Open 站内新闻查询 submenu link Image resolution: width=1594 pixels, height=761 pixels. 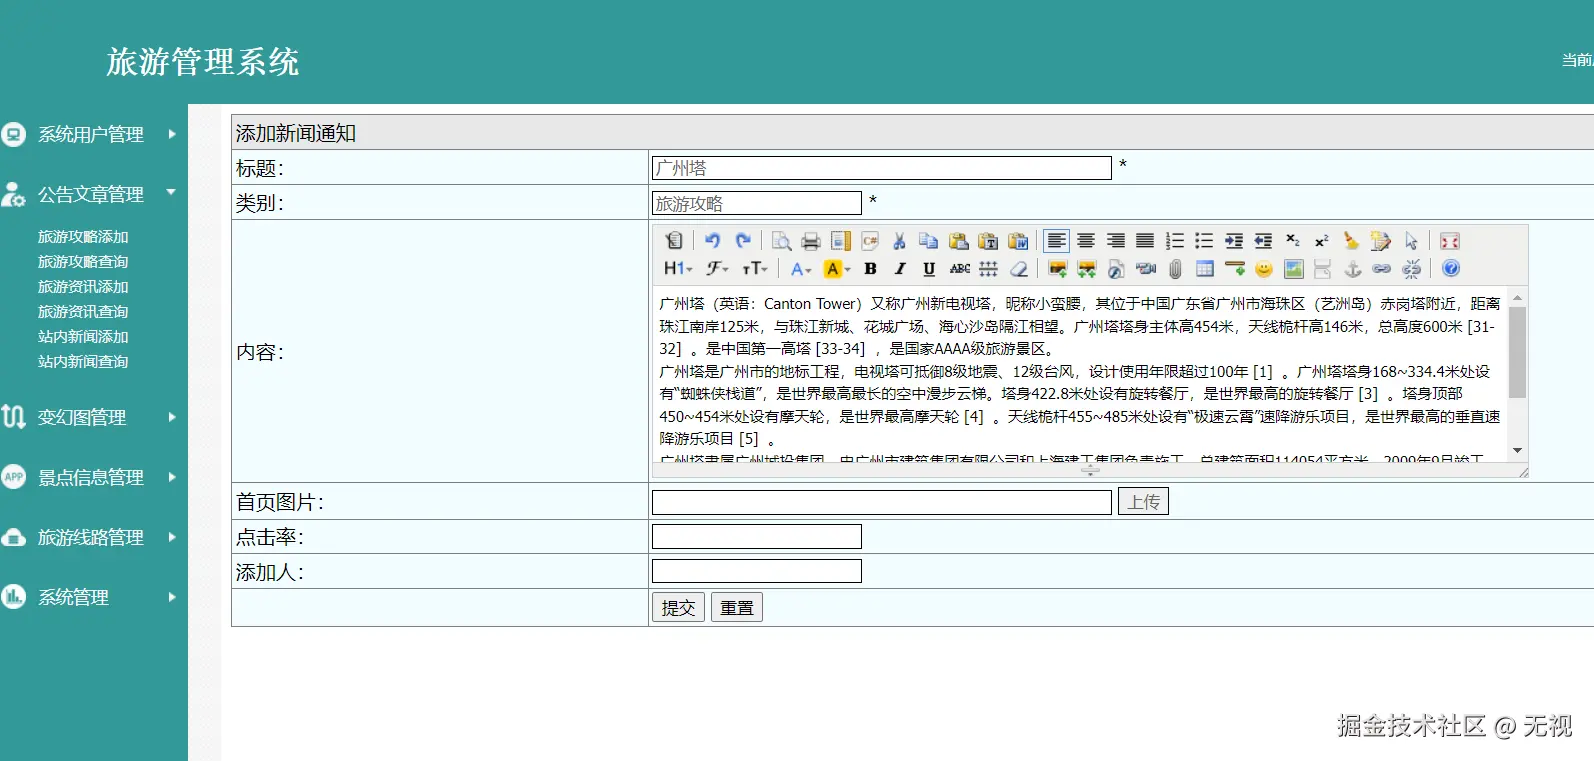pos(83,362)
